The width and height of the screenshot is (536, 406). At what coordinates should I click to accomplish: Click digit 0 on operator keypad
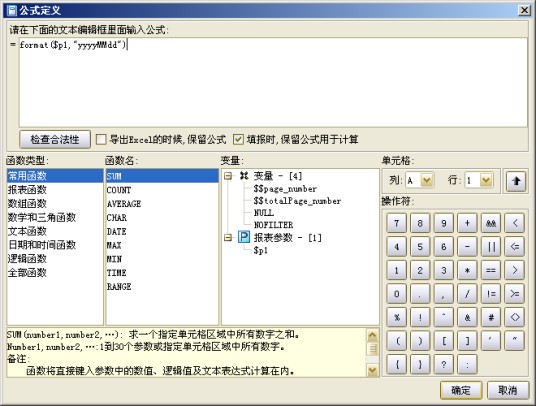[397, 294]
